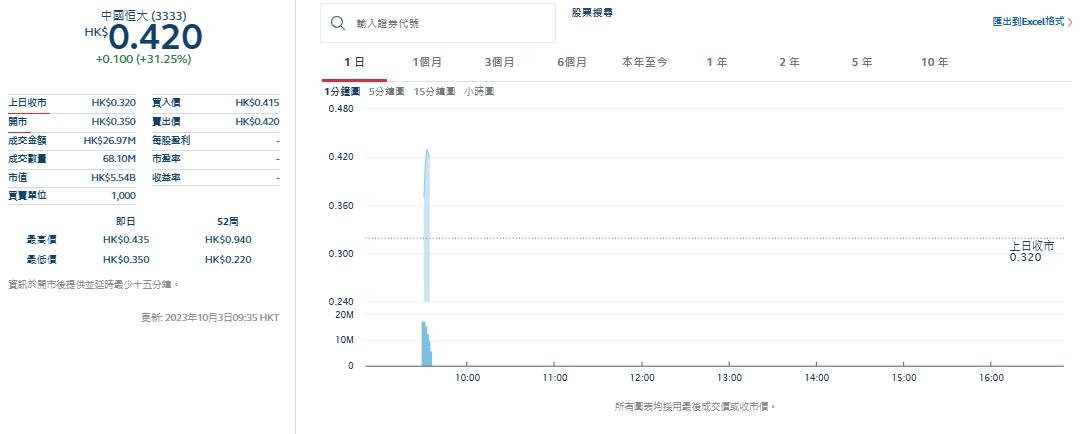1080x434 pixels.
Task: Click the volume bars in the chart
Action: tap(427, 344)
